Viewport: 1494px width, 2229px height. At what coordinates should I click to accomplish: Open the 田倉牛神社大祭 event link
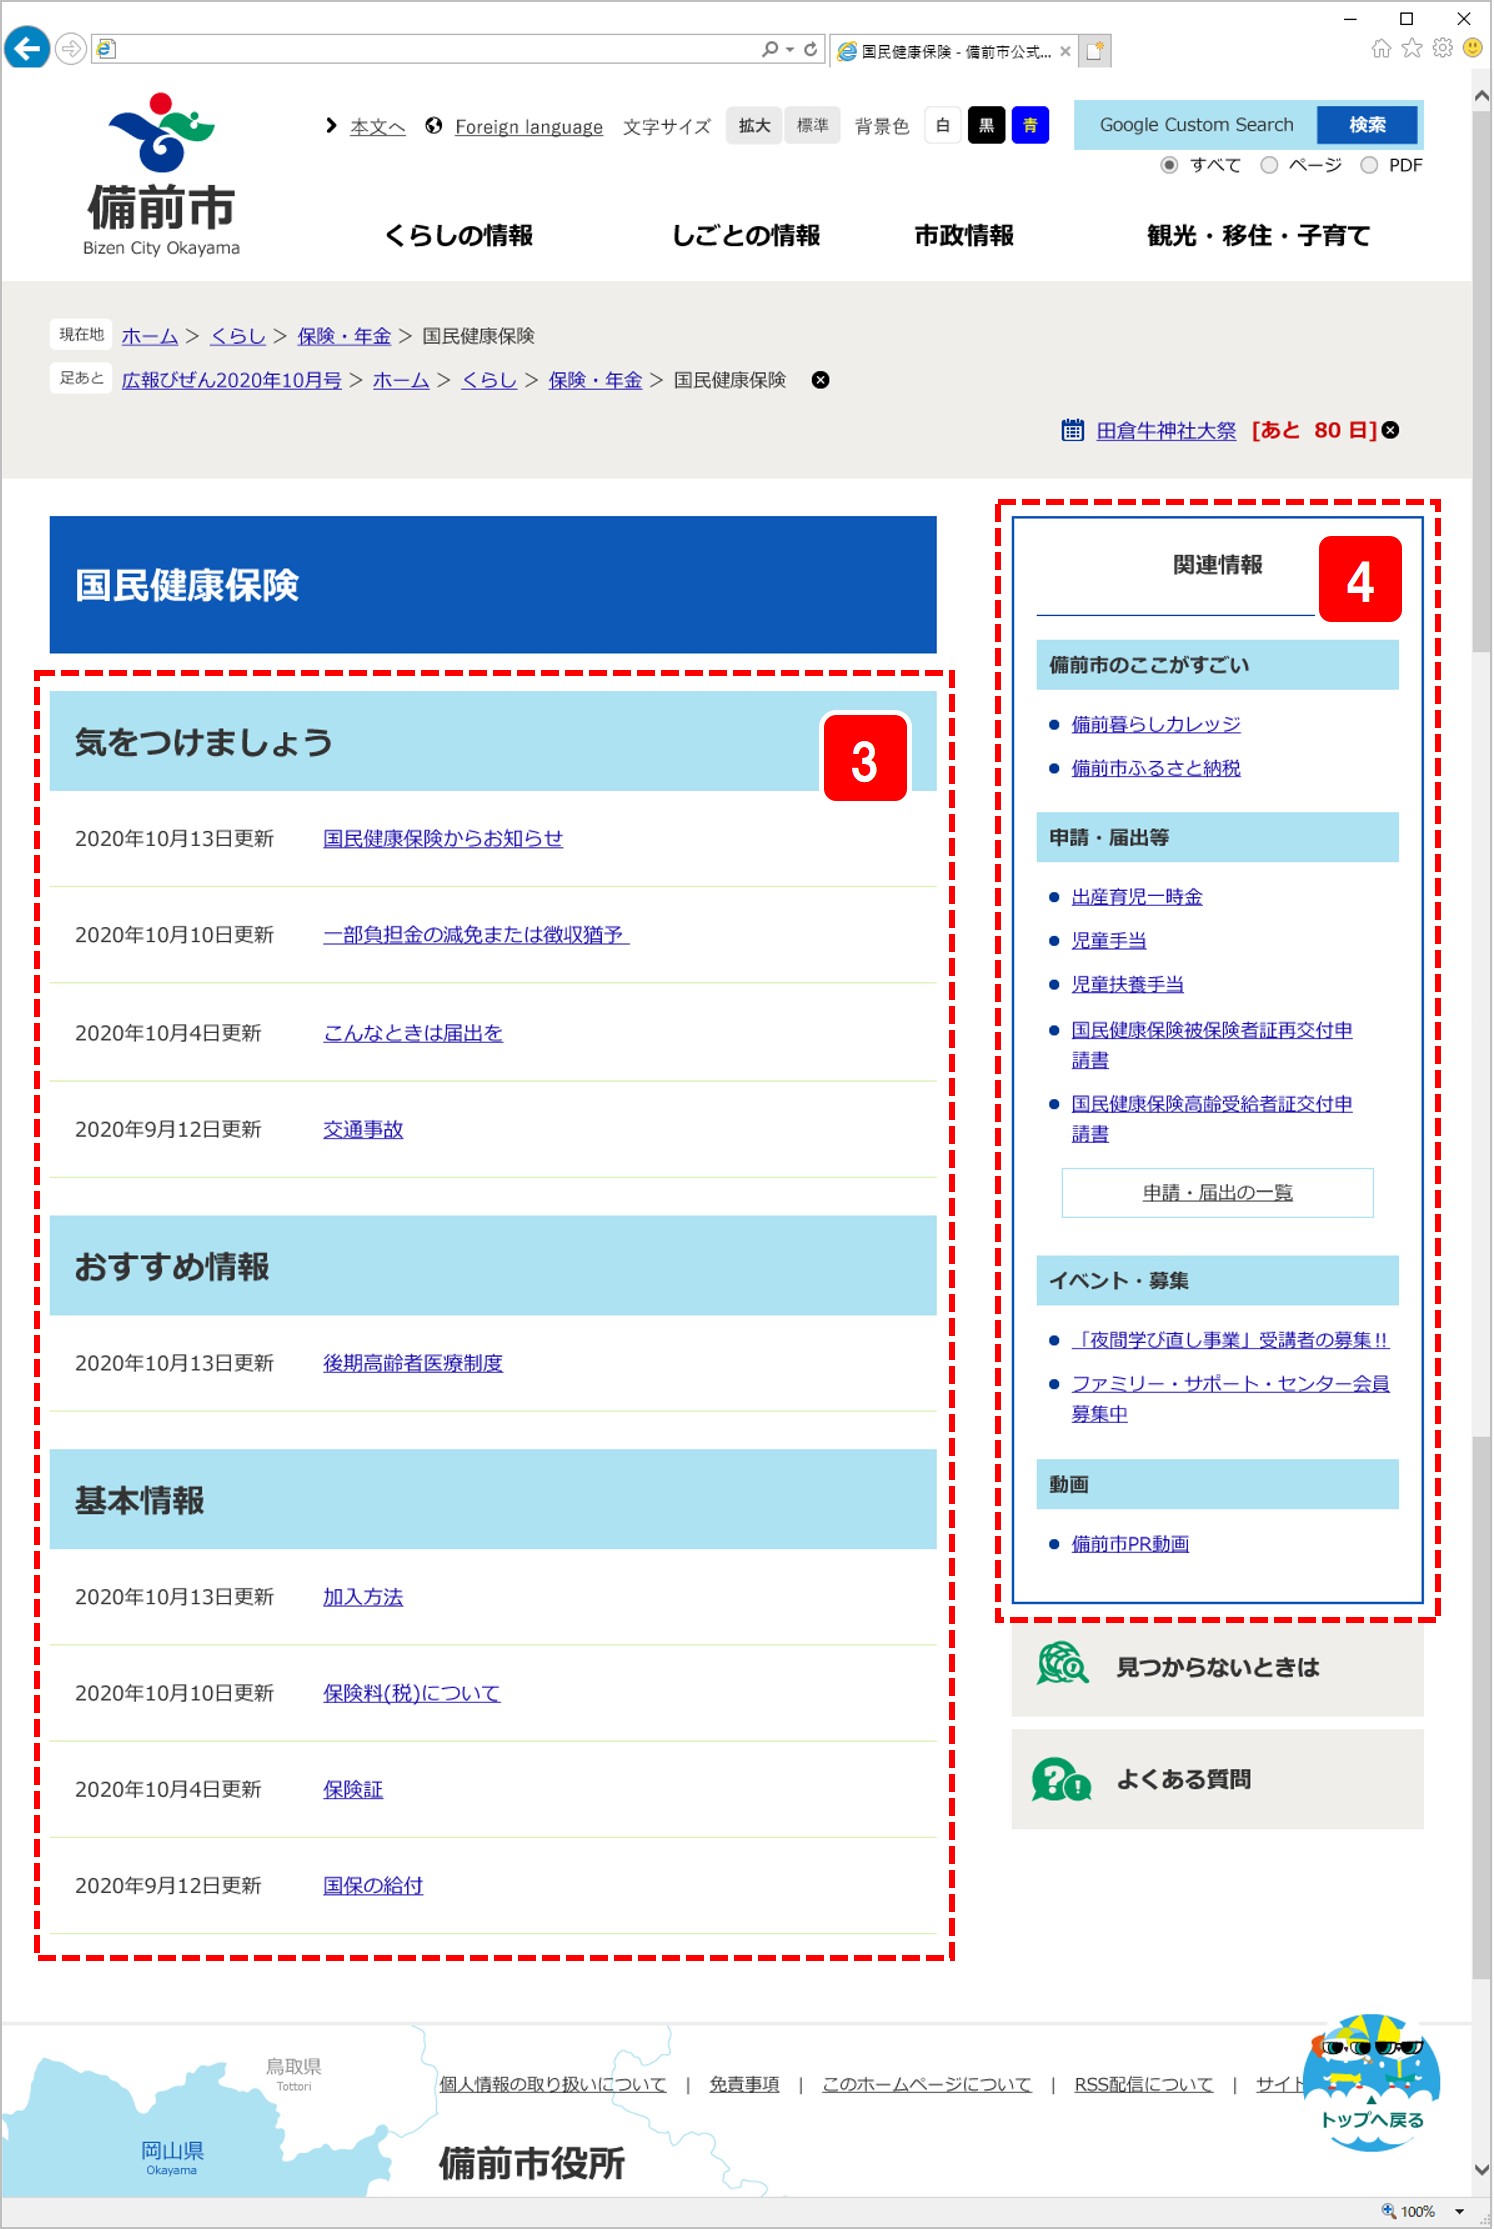[1166, 430]
